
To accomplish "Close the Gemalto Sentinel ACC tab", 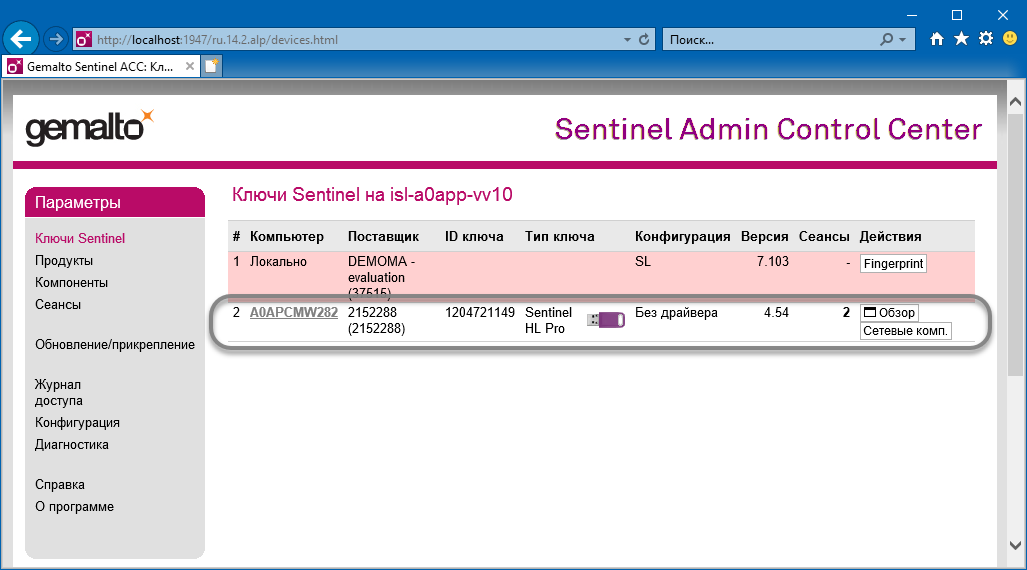I will point(189,66).
